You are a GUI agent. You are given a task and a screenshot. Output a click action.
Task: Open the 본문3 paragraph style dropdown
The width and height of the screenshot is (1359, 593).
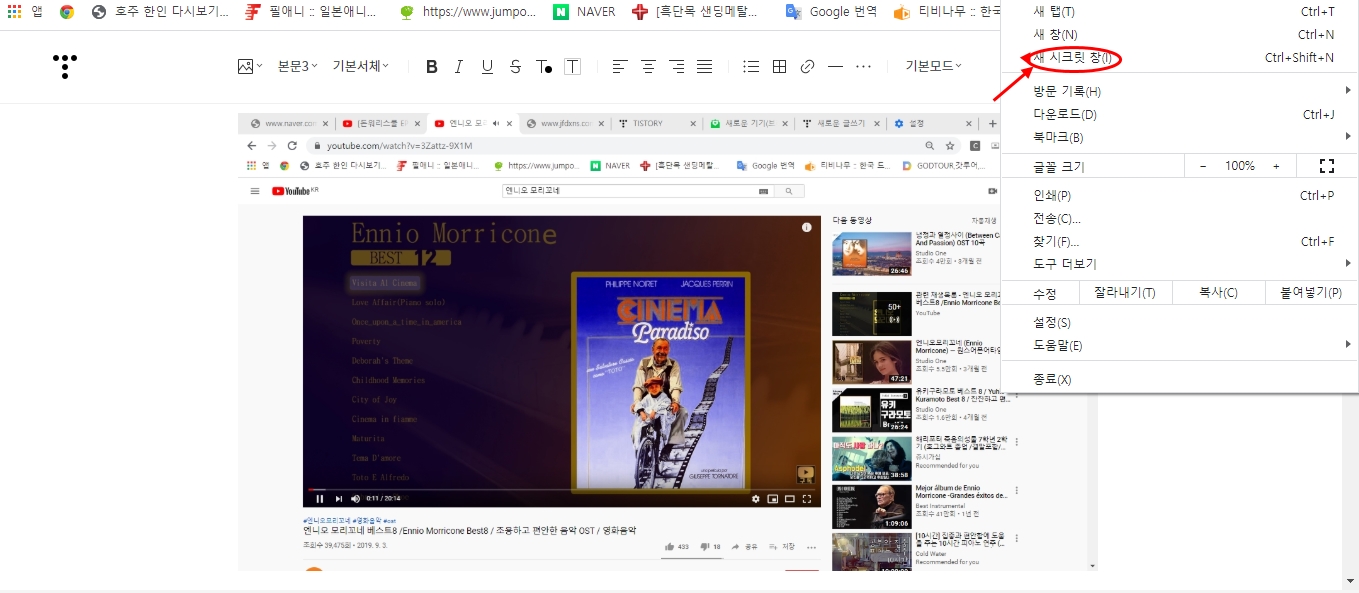point(298,66)
